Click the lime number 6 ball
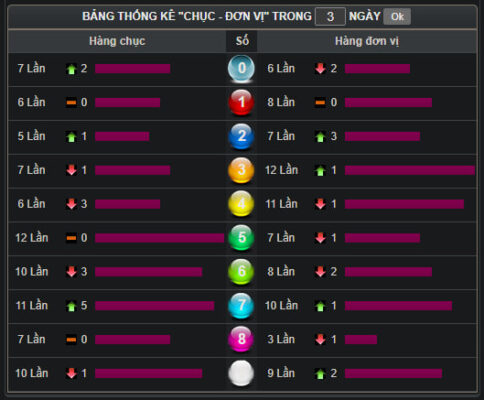Viewport: 484px width, 400px height. point(241,272)
